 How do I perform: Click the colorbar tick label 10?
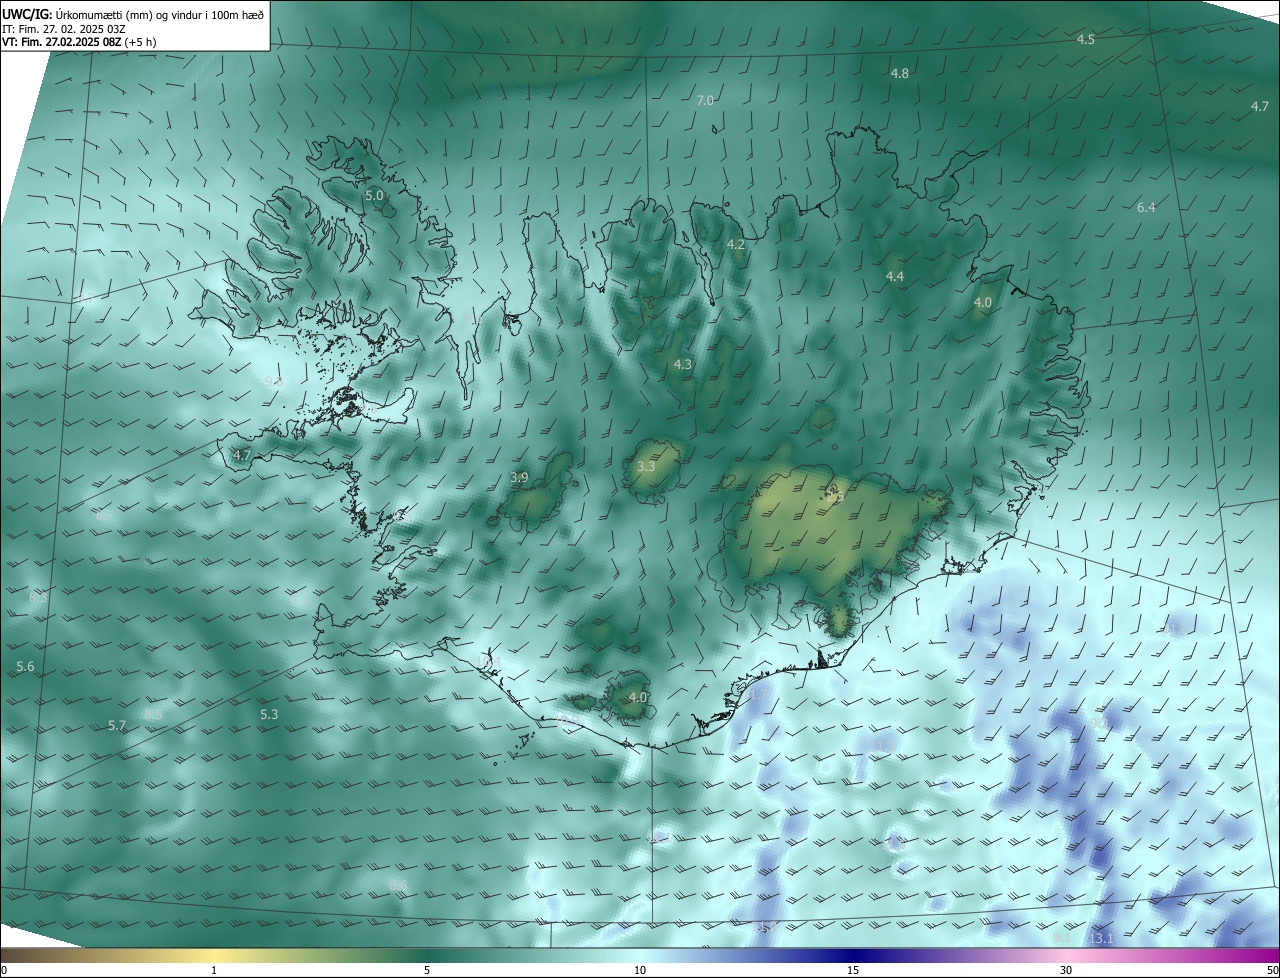640,971
